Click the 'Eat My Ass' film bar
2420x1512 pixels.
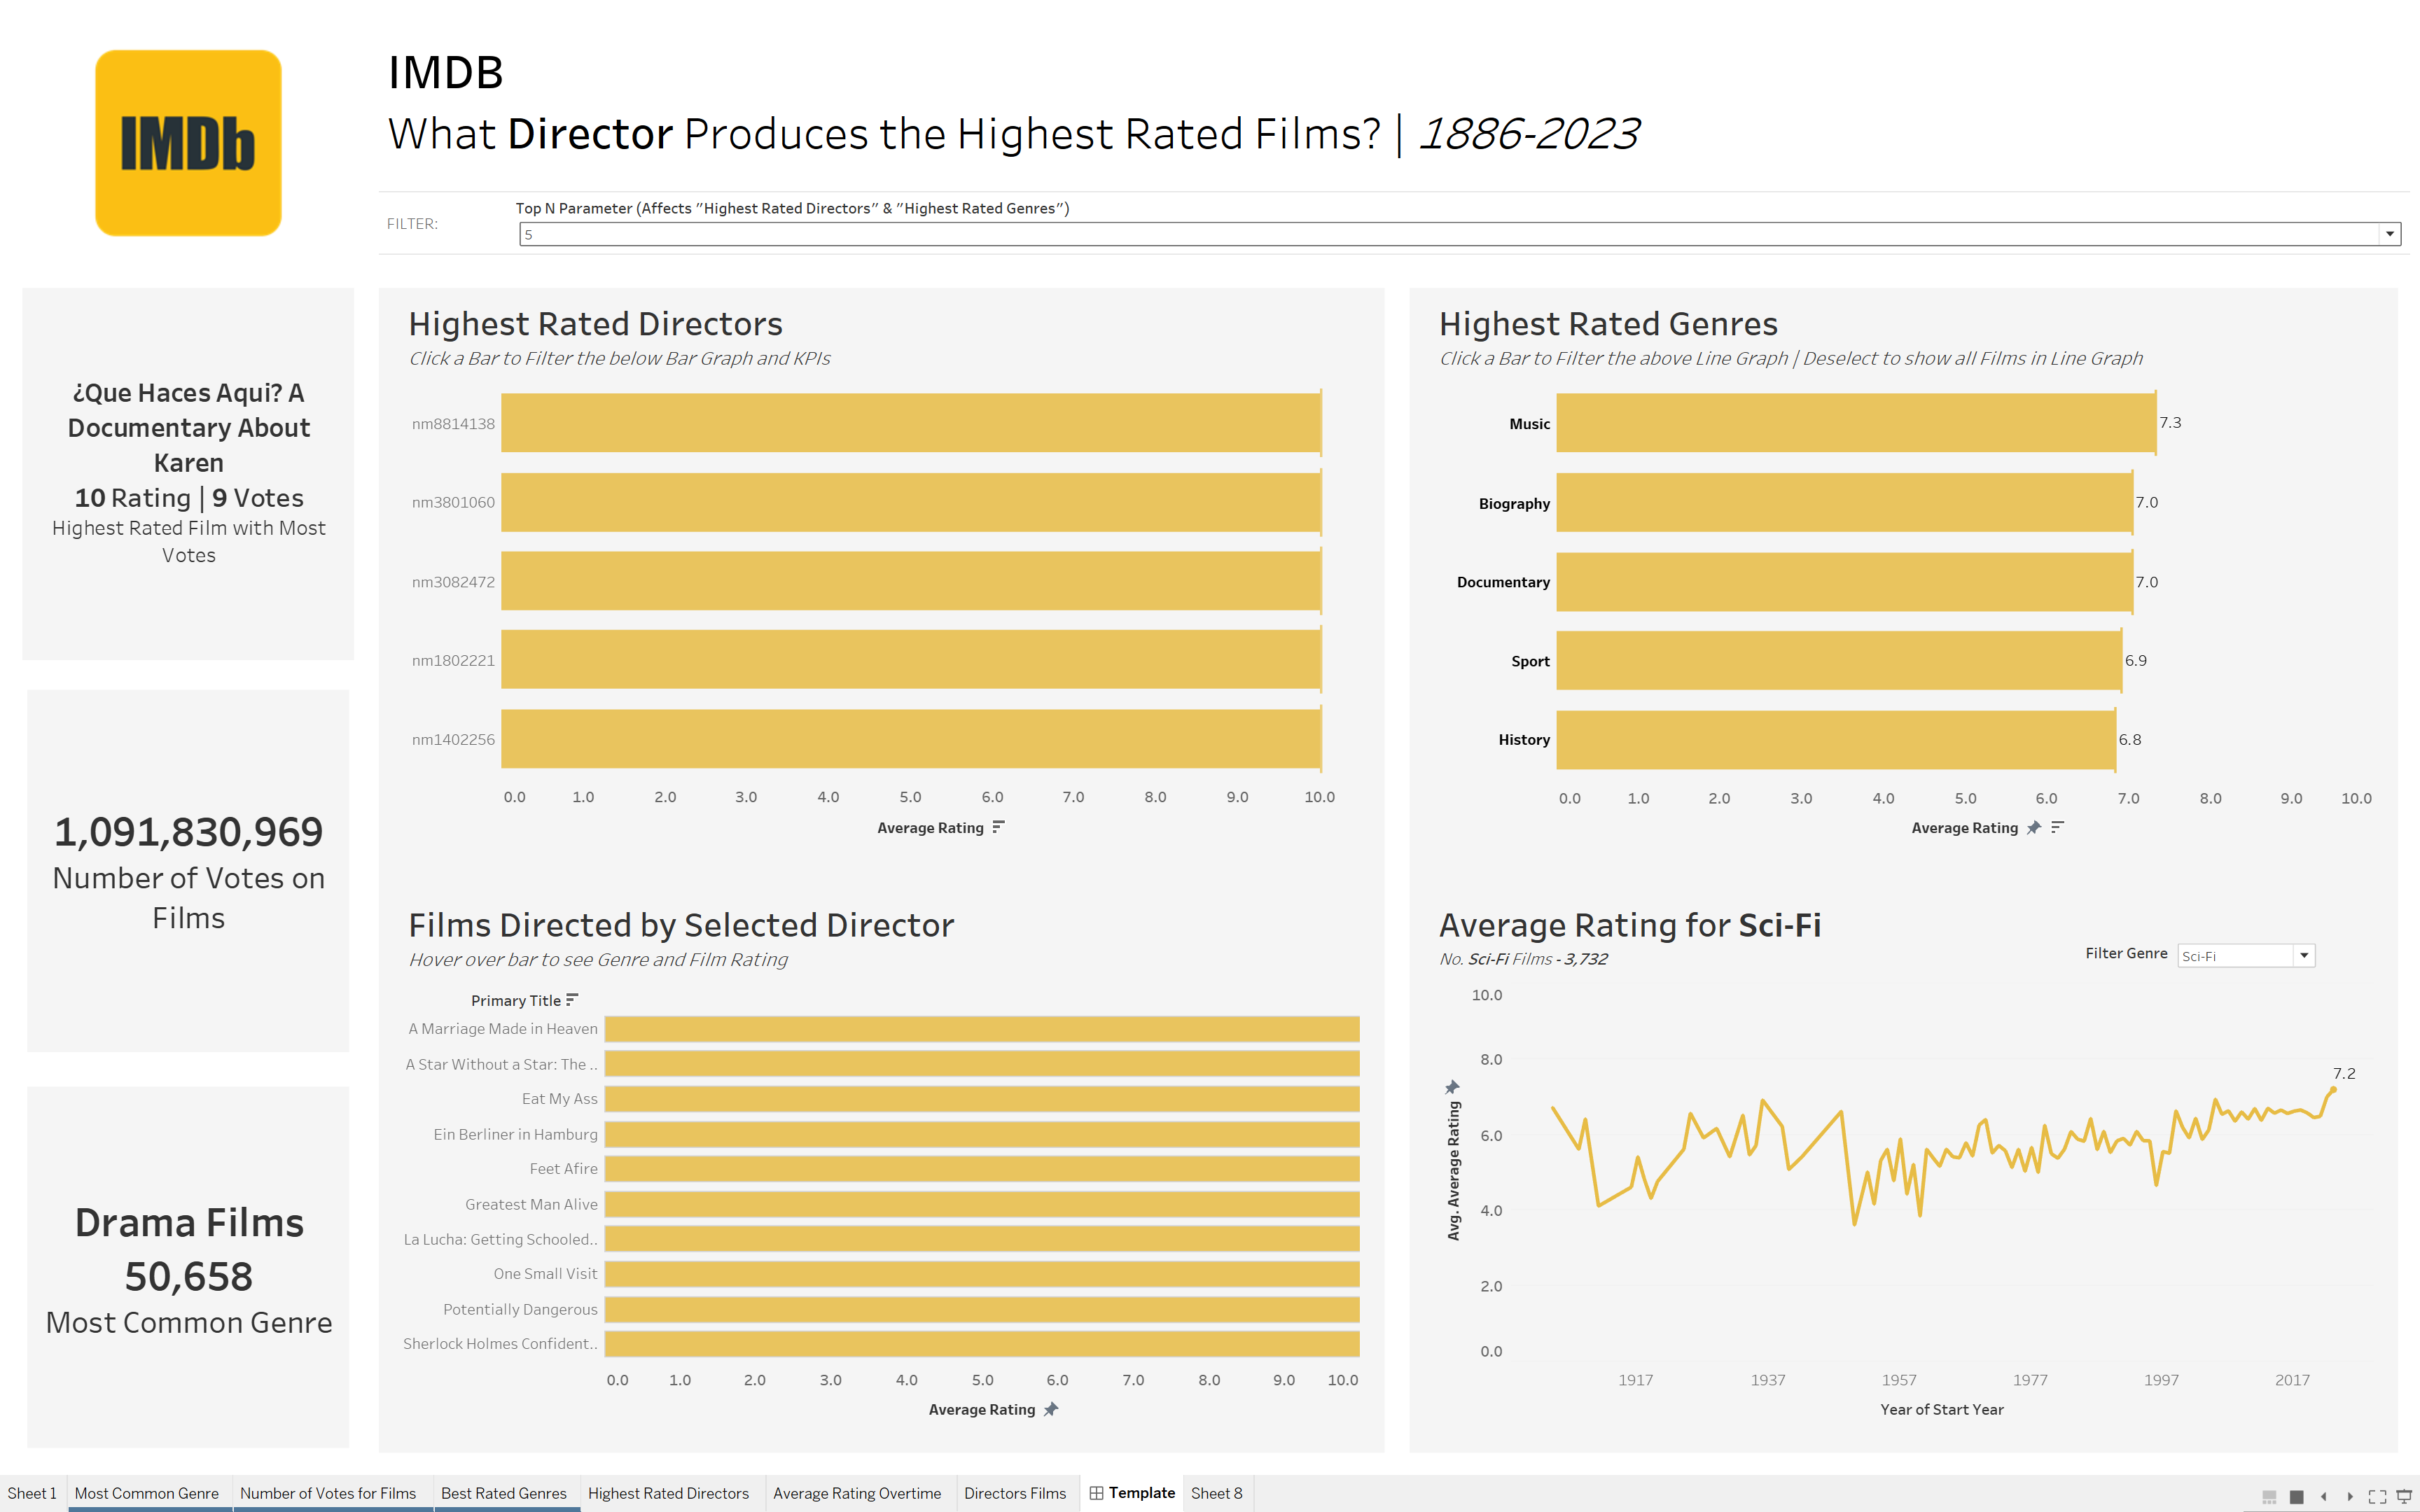982,1099
